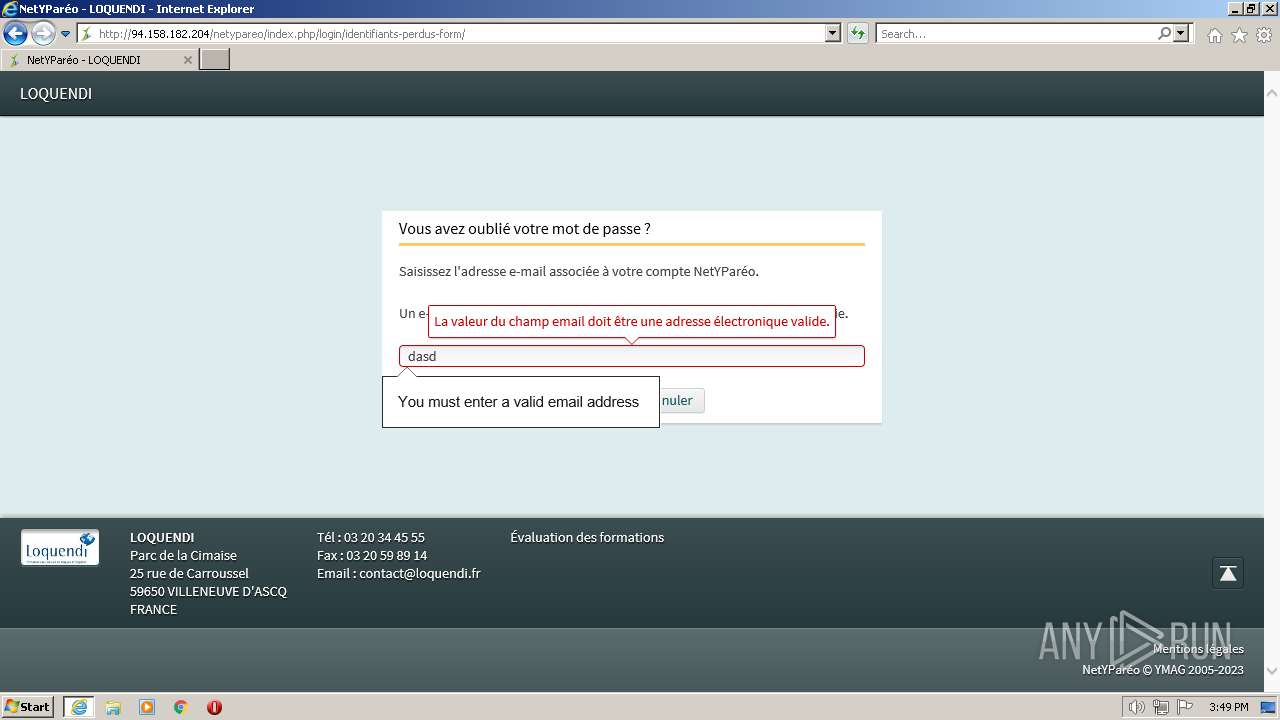Click the network tray icon
Viewport: 1280px width, 720px height.
[x=1161, y=707]
